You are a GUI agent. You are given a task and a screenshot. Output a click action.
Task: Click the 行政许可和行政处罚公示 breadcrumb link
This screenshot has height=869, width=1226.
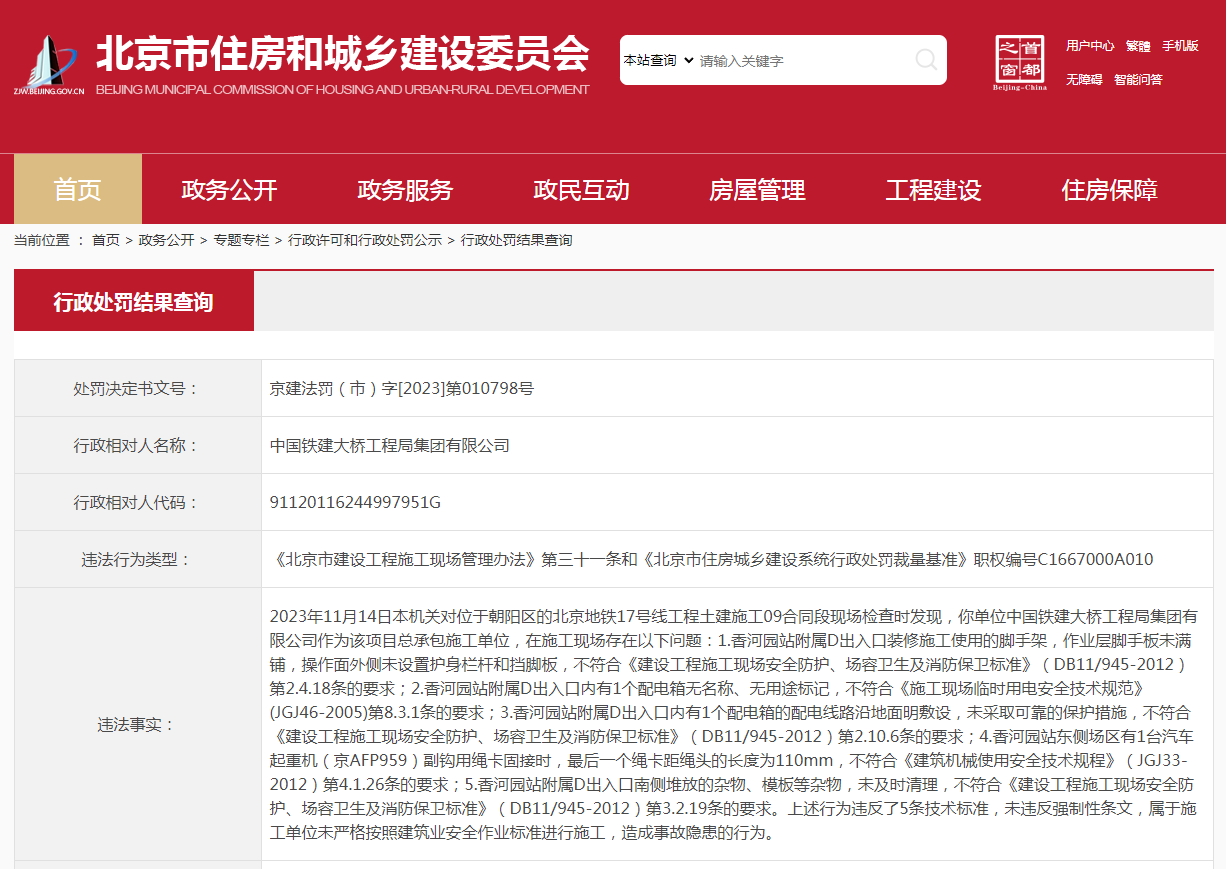(365, 240)
